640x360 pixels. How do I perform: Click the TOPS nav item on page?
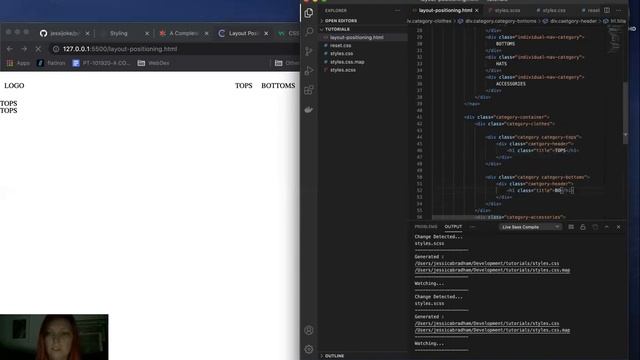click(x=244, y=86)
